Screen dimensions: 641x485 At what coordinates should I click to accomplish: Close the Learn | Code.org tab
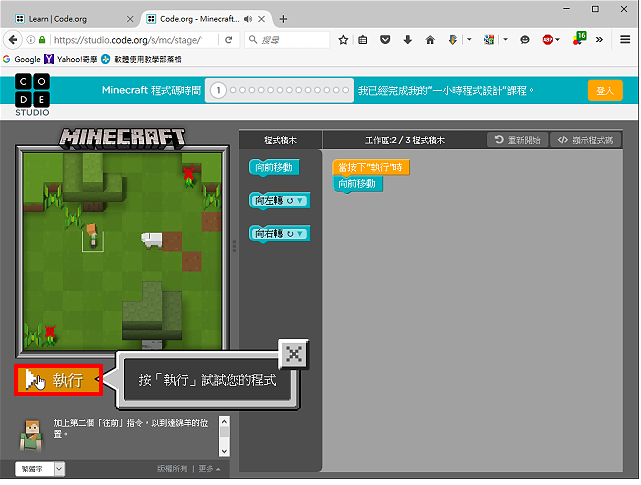tap(130, 19)
